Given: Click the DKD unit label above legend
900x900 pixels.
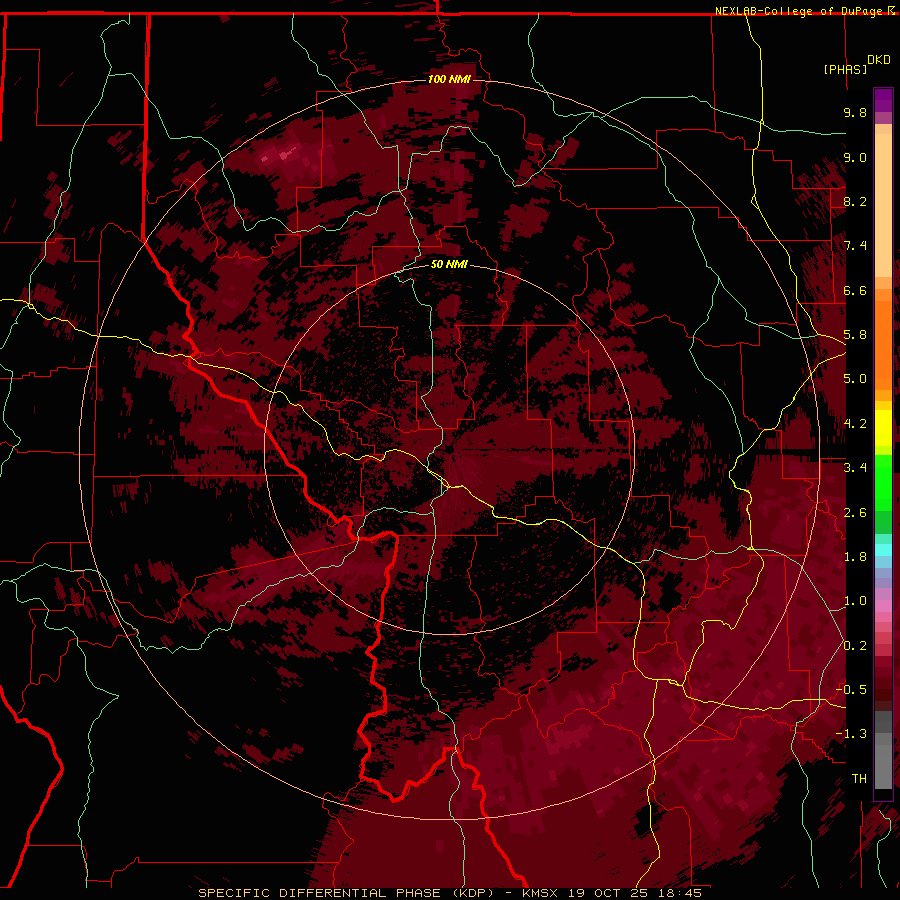Looking at the screenshot, I should click(x=879, y=60).
